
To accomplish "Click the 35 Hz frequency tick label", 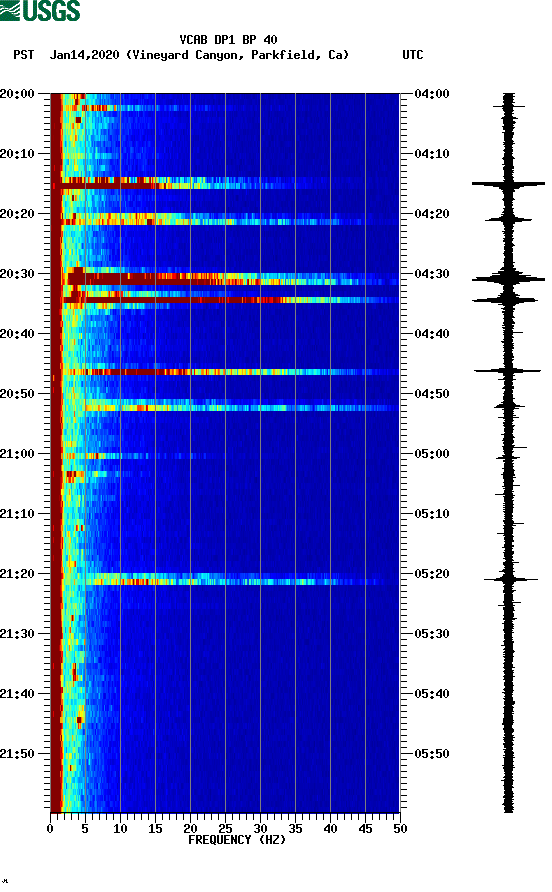I will (295, 829).
